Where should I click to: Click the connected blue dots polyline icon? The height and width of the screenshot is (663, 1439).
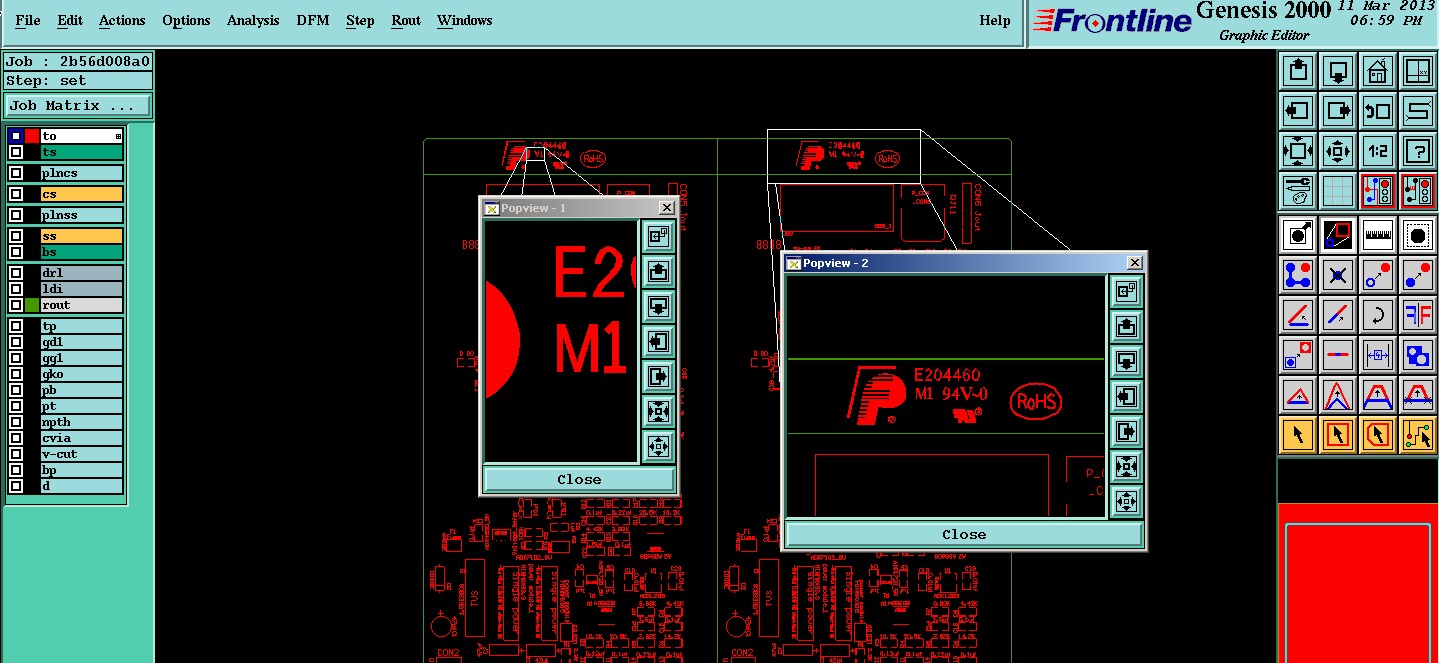click(x=1297, y=274)
